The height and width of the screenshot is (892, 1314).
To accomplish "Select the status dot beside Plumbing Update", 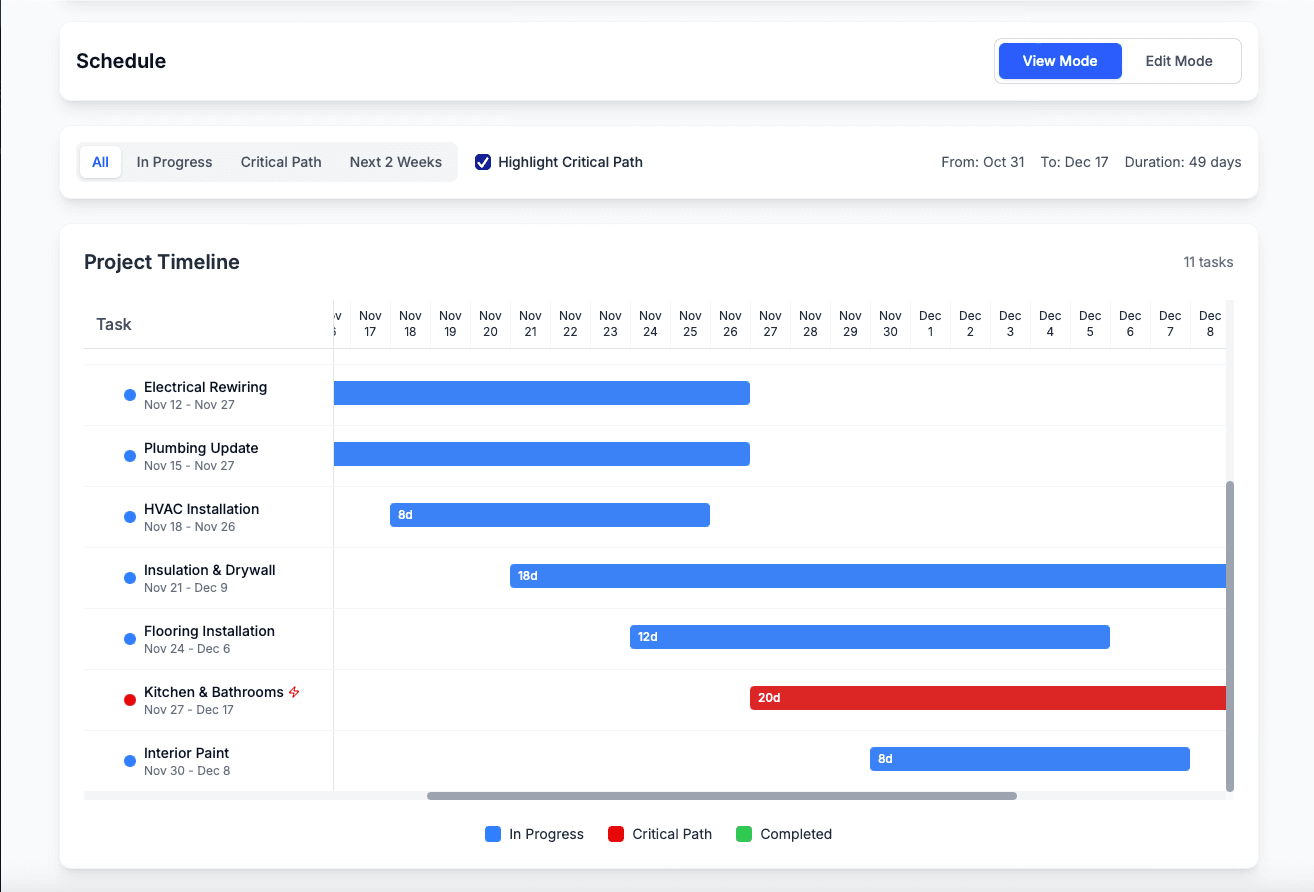I will click(x=129, y=456).
